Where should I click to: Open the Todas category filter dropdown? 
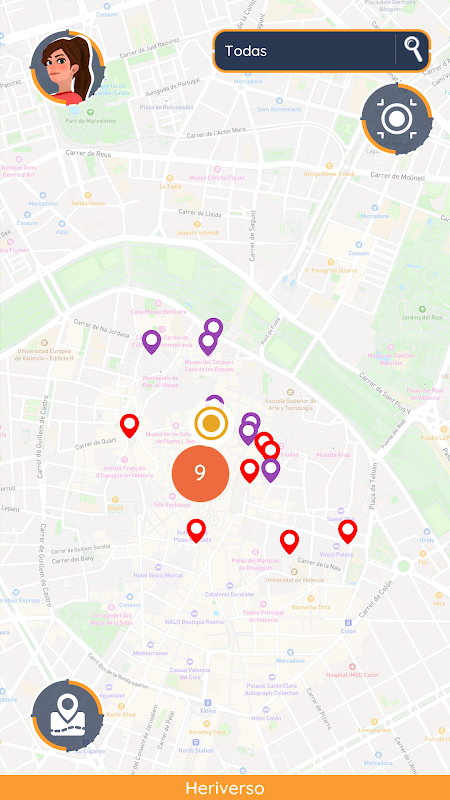305,51
